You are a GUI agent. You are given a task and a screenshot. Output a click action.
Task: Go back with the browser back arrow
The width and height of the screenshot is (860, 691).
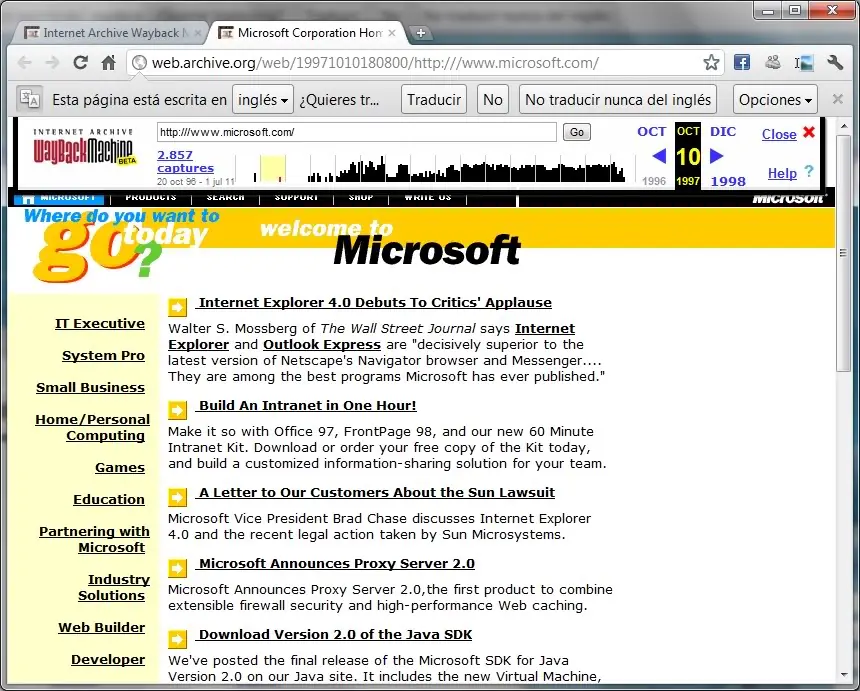coord(25,63)
